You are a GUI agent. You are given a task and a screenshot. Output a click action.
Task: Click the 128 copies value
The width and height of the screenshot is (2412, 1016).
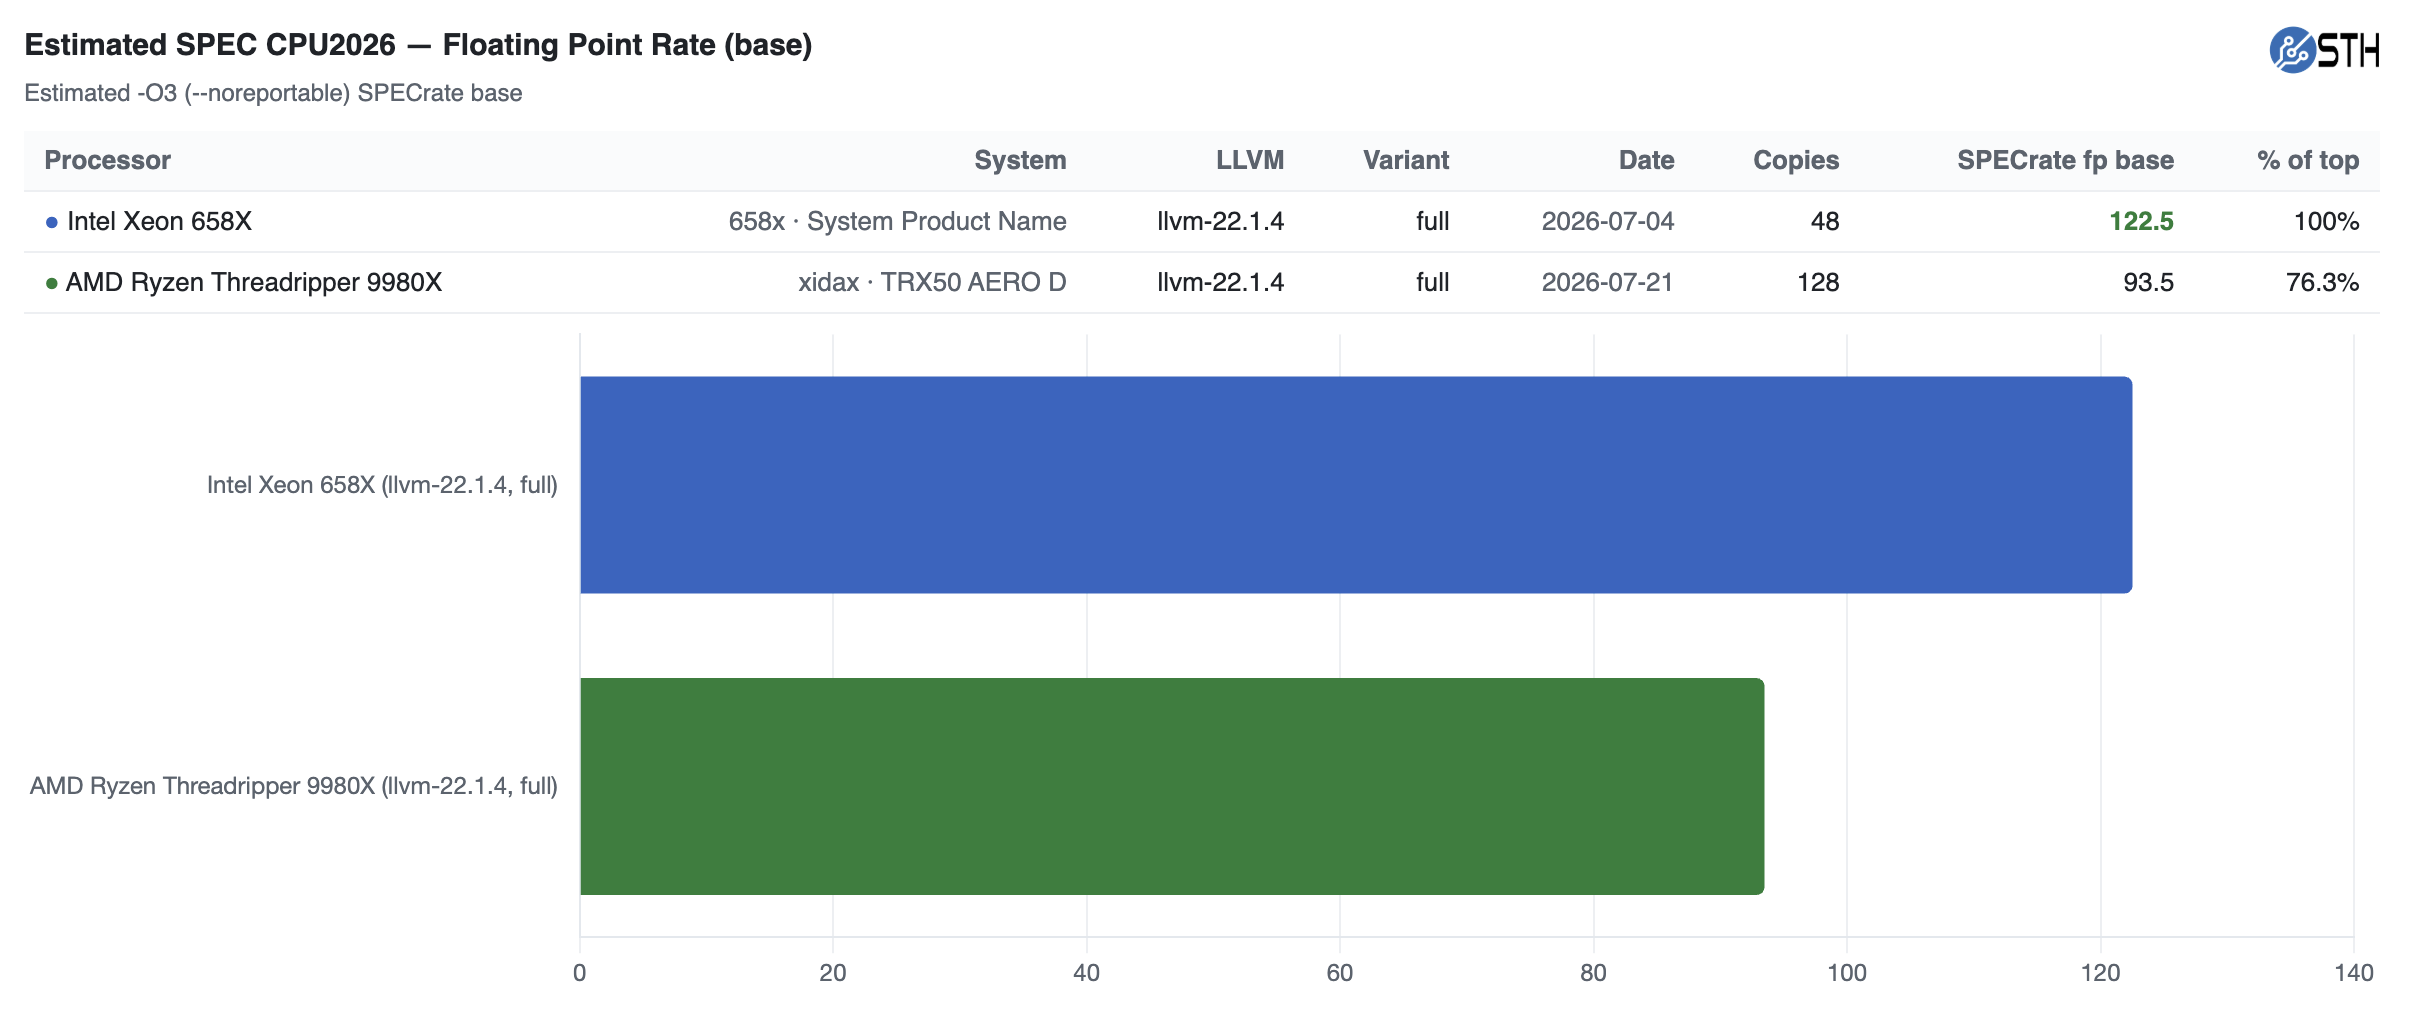click(1818, 282)
